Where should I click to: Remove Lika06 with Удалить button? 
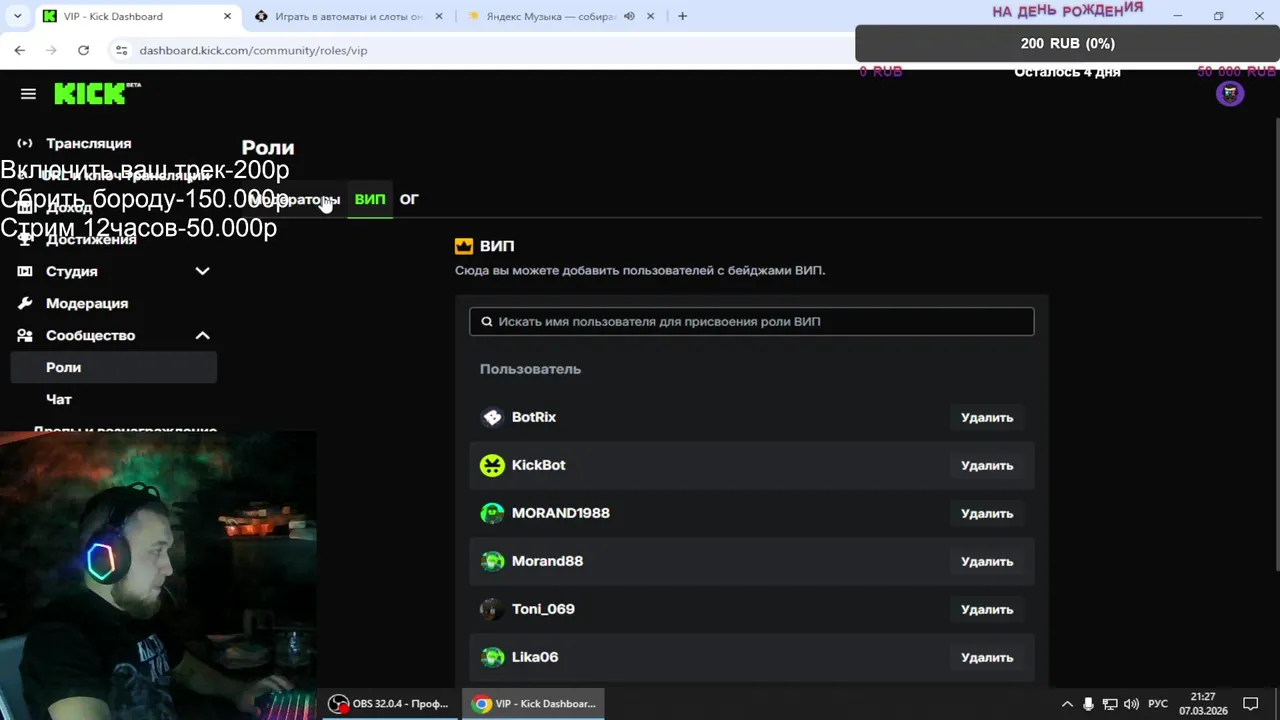coord(987,657)
